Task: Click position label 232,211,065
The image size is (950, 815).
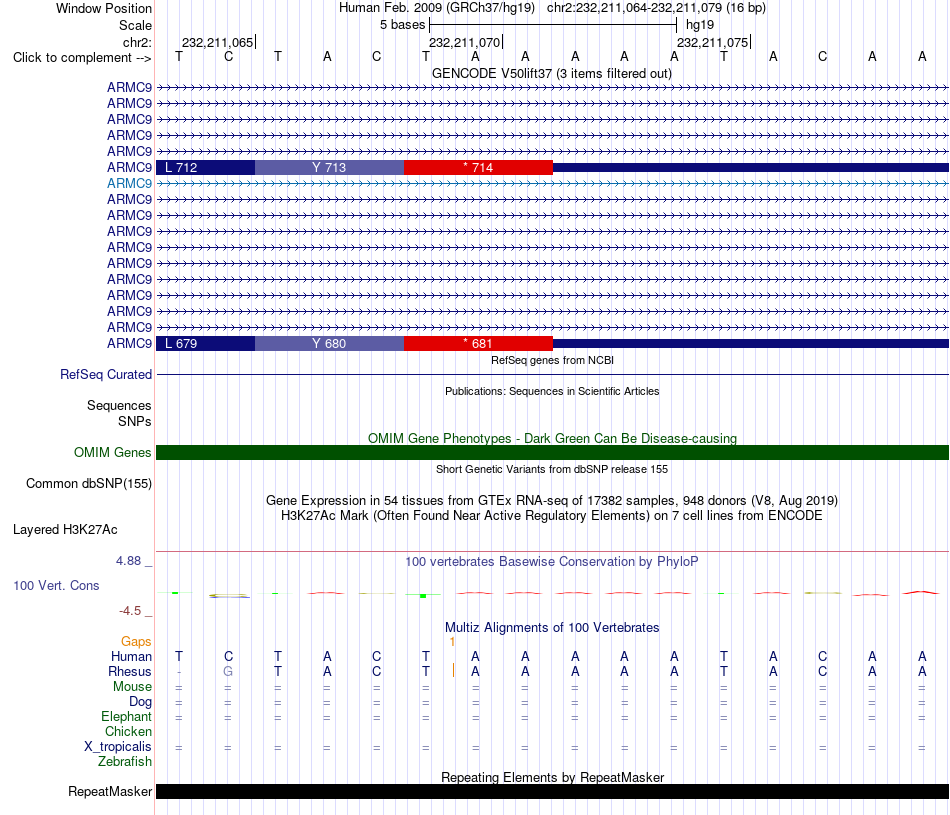Action: pos(218,42)
